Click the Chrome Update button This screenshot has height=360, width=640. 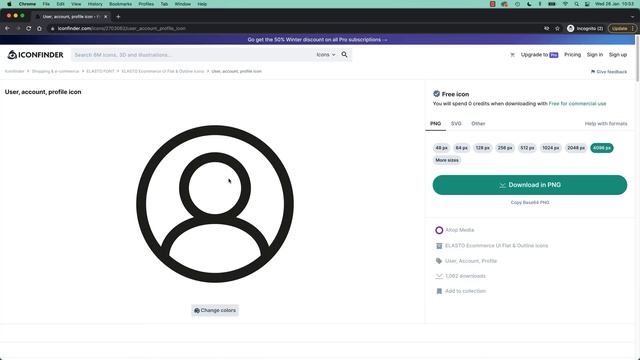[622, 29]
